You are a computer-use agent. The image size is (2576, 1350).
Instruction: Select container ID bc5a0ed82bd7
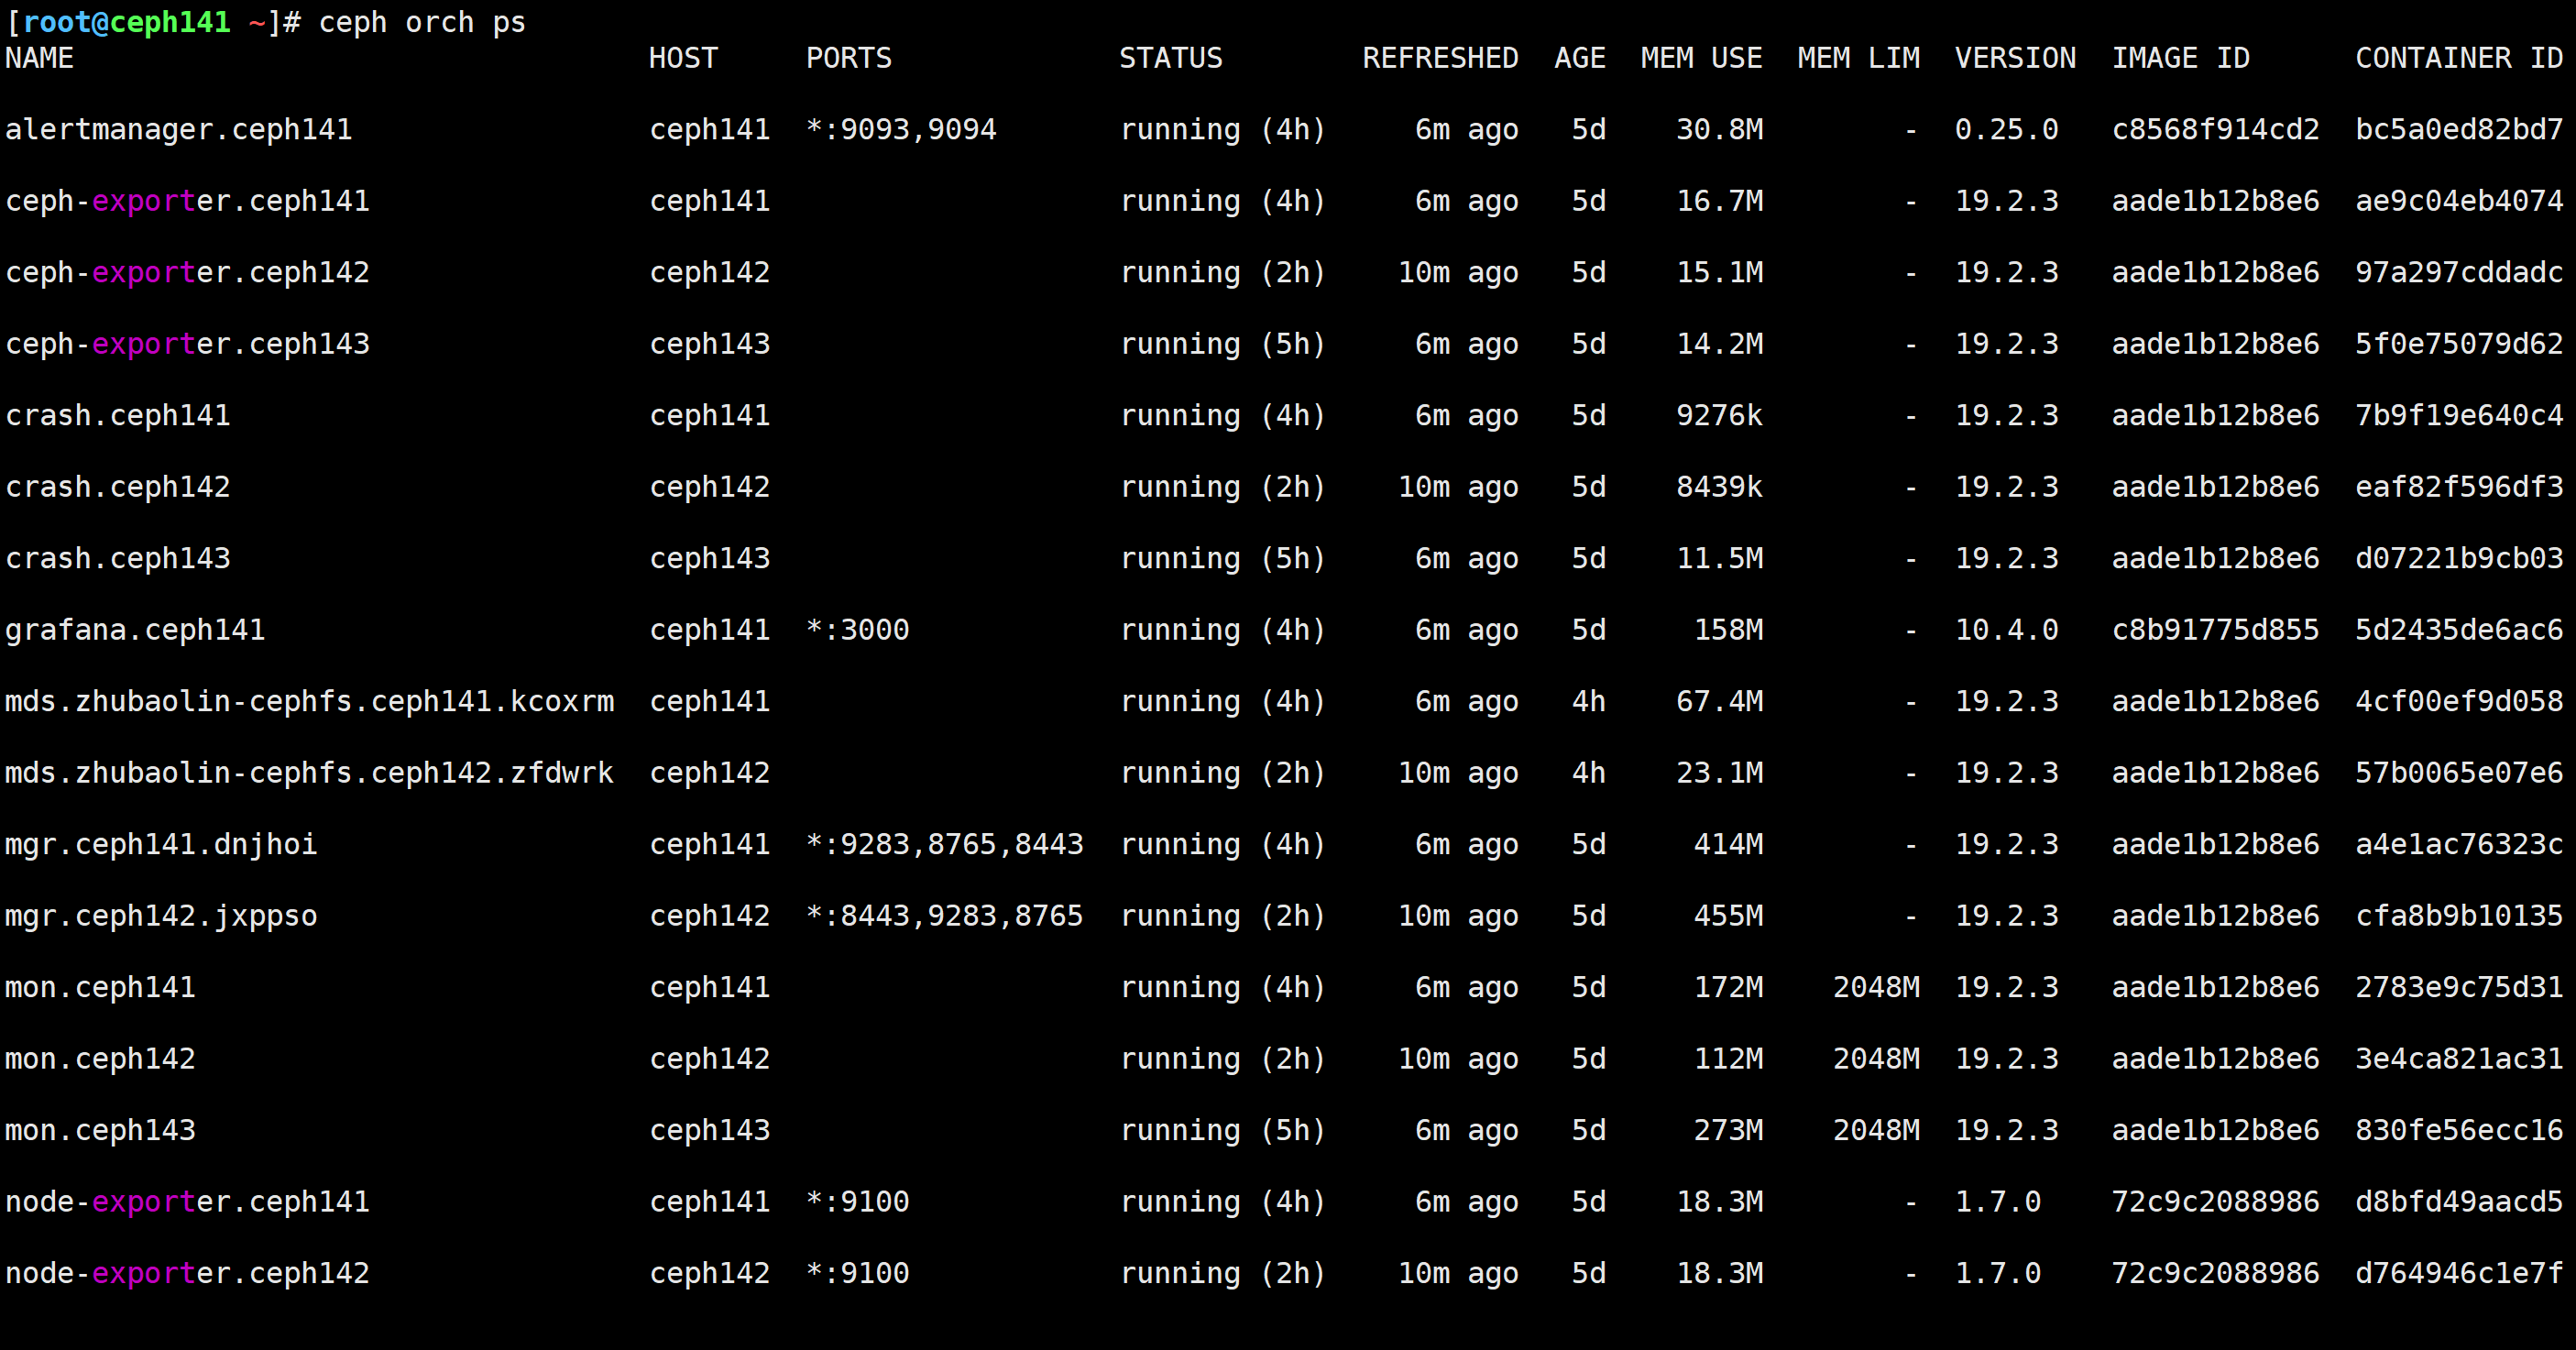(2459, 130)
